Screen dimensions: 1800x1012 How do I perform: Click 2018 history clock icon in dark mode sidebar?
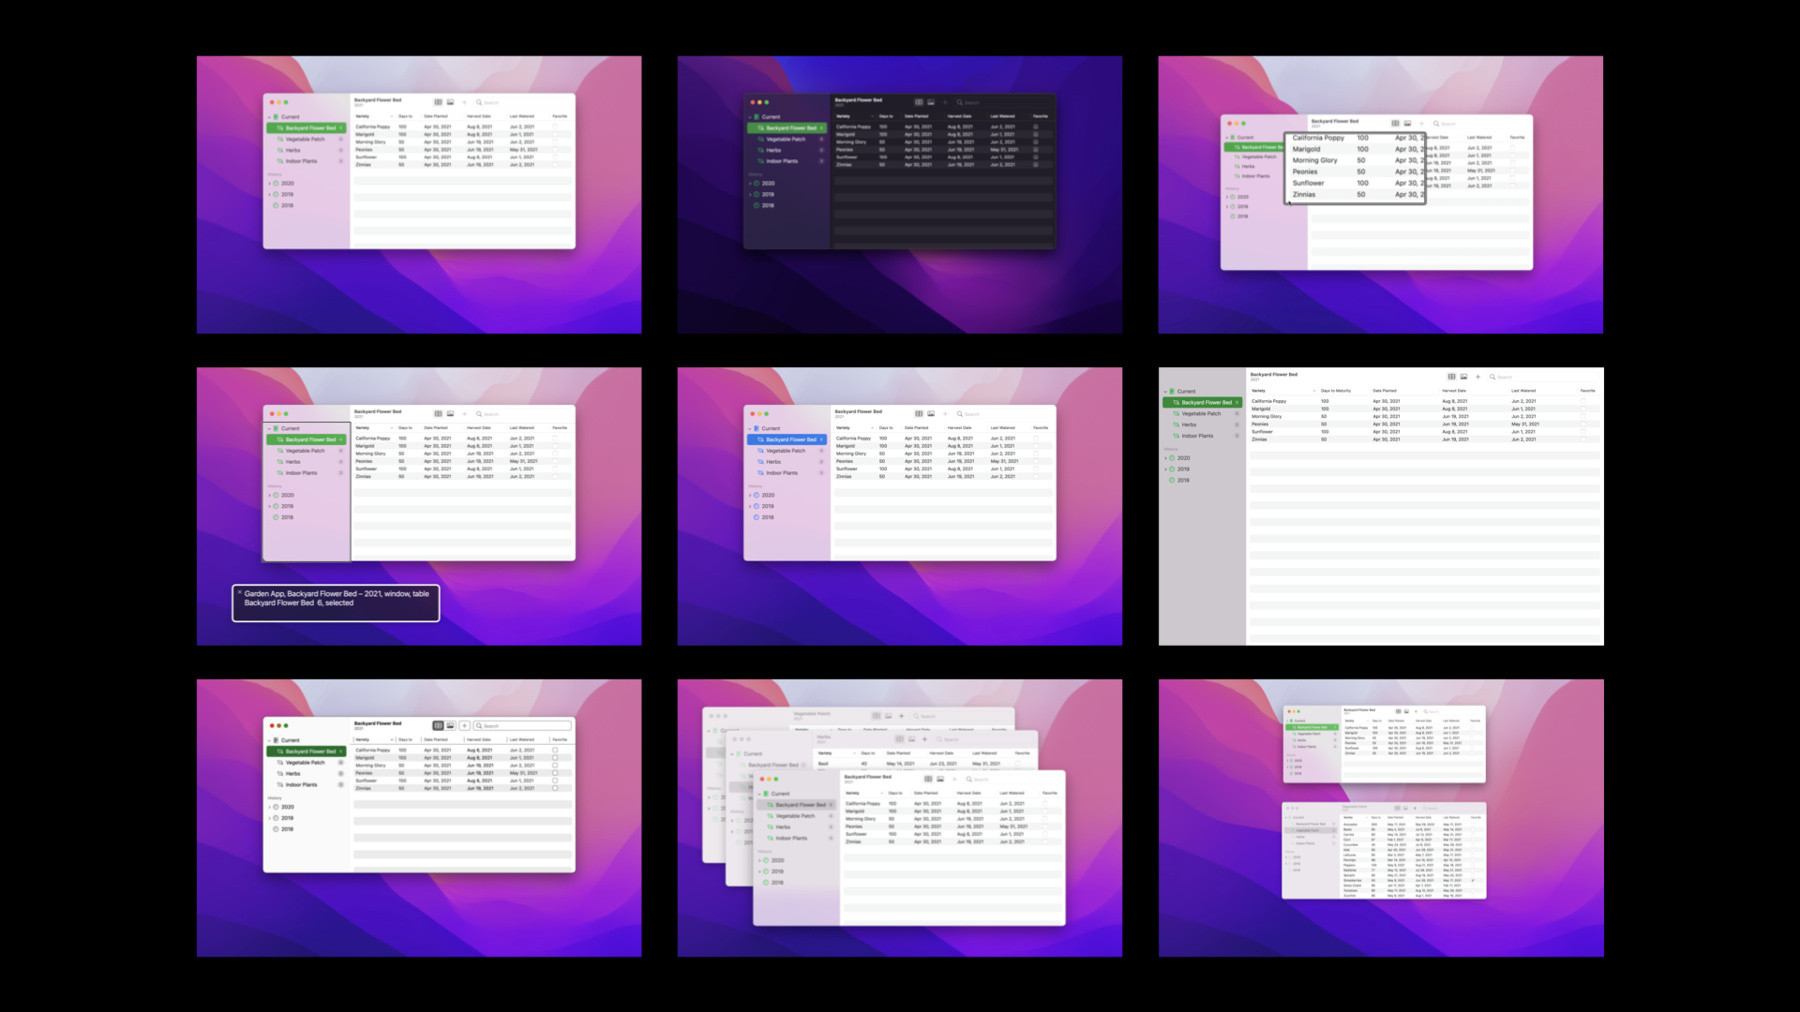pyautogui.click(x=757, y=206)
